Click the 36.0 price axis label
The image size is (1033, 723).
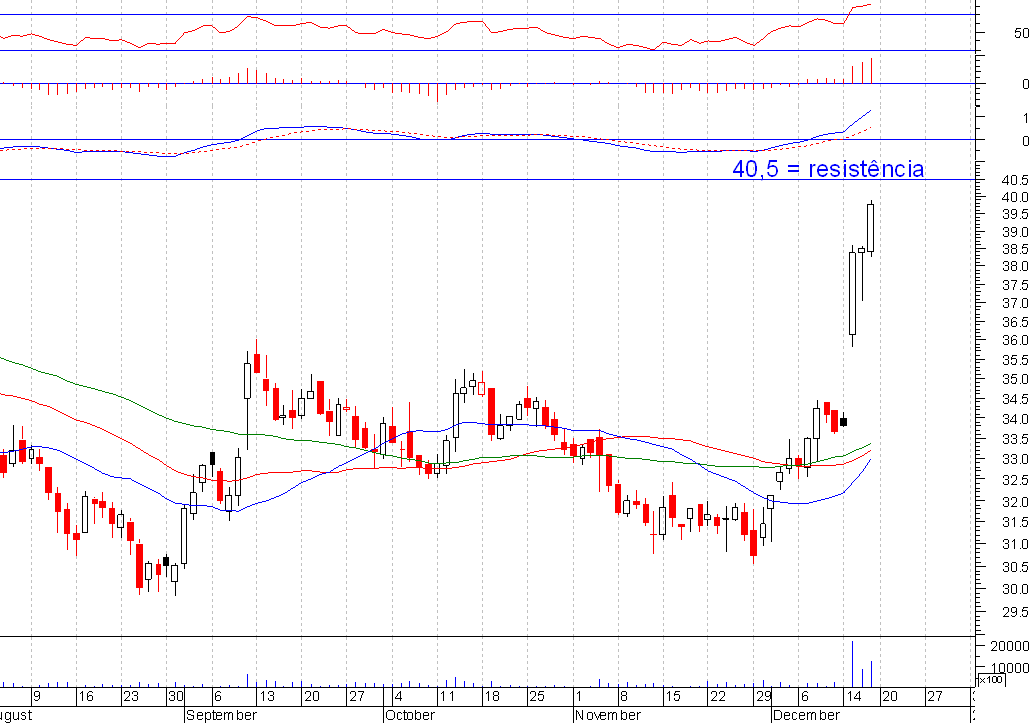1015,340
